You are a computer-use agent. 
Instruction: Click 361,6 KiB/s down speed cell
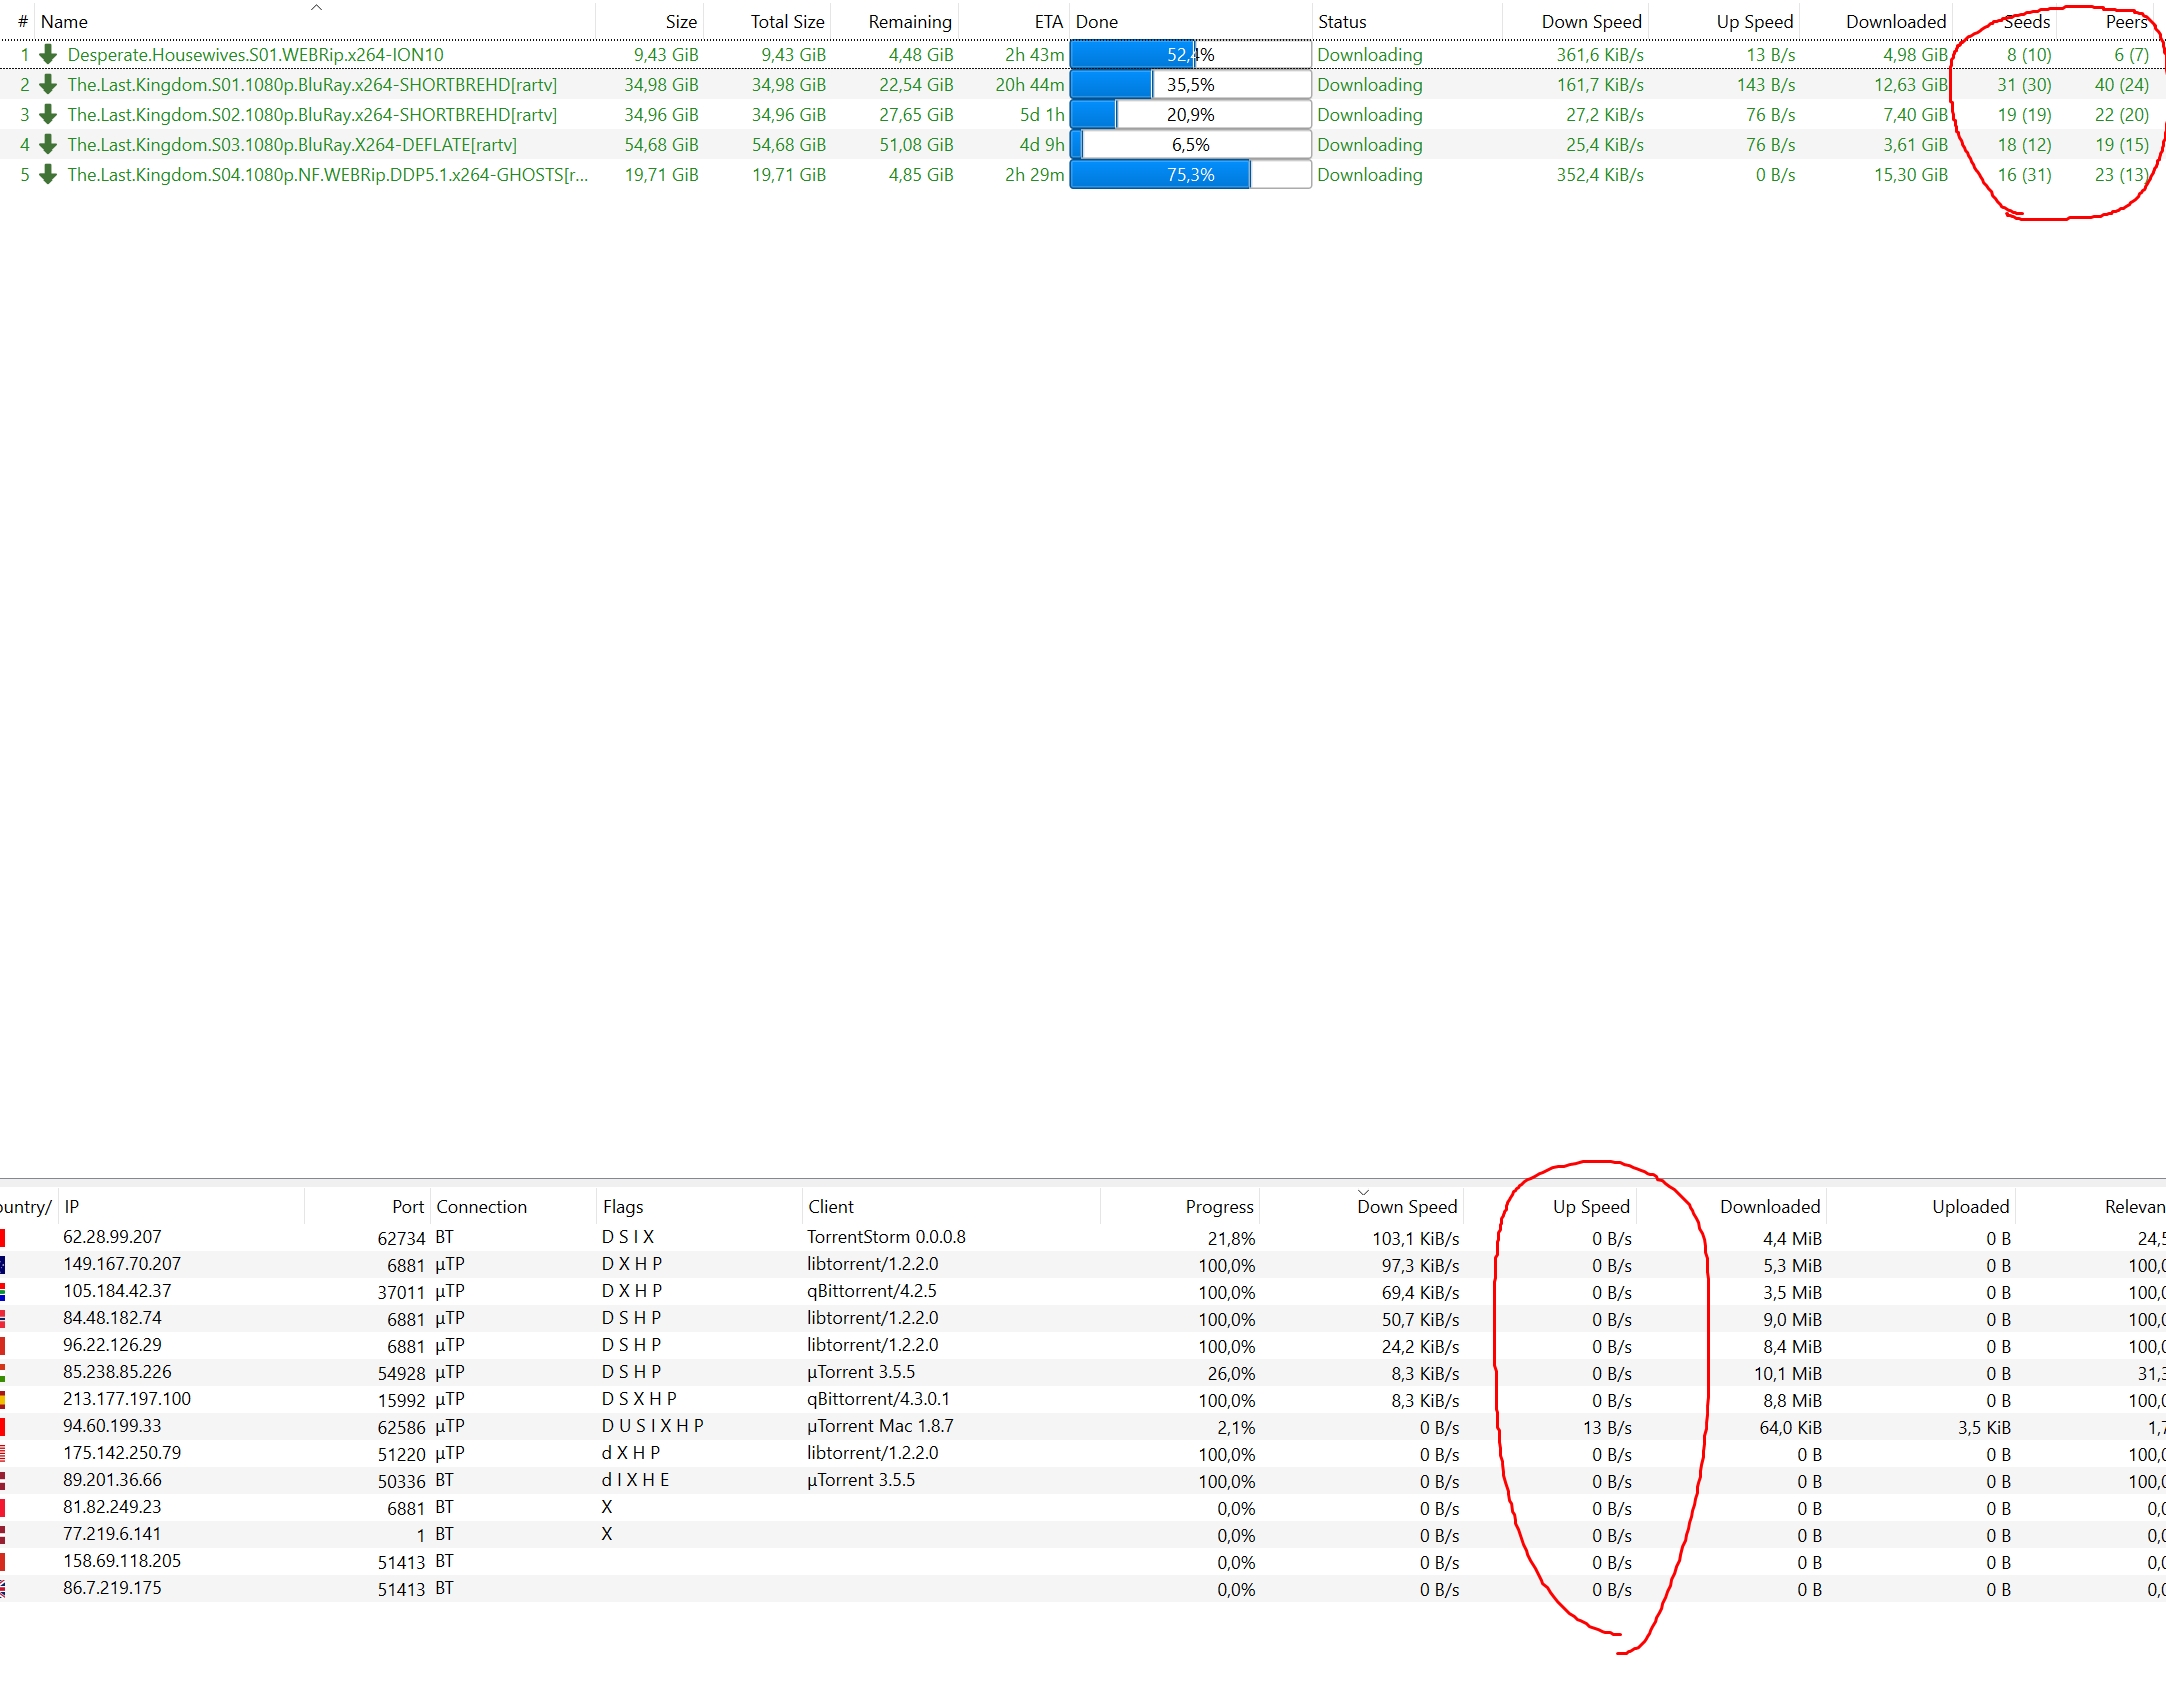click(1599, 55)
